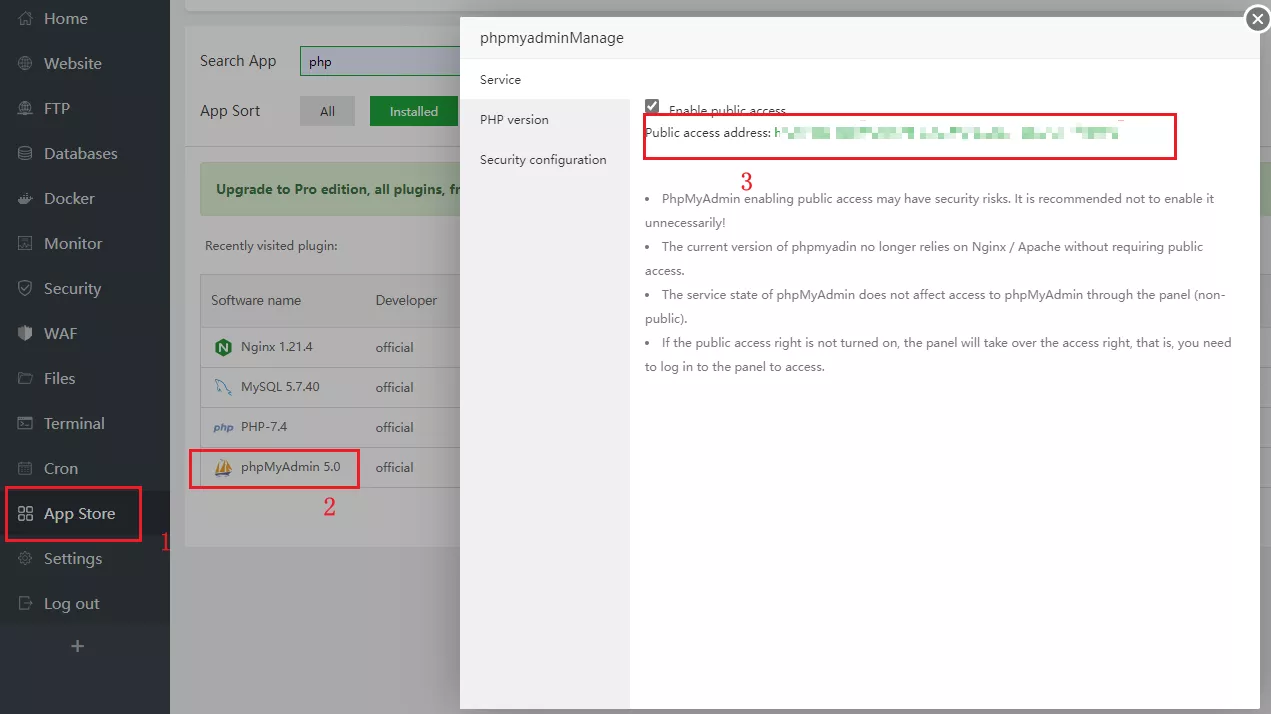The height and width of the screenshot is (714, 1271).
Task: Open the Files folder icon
Action: 26,379
